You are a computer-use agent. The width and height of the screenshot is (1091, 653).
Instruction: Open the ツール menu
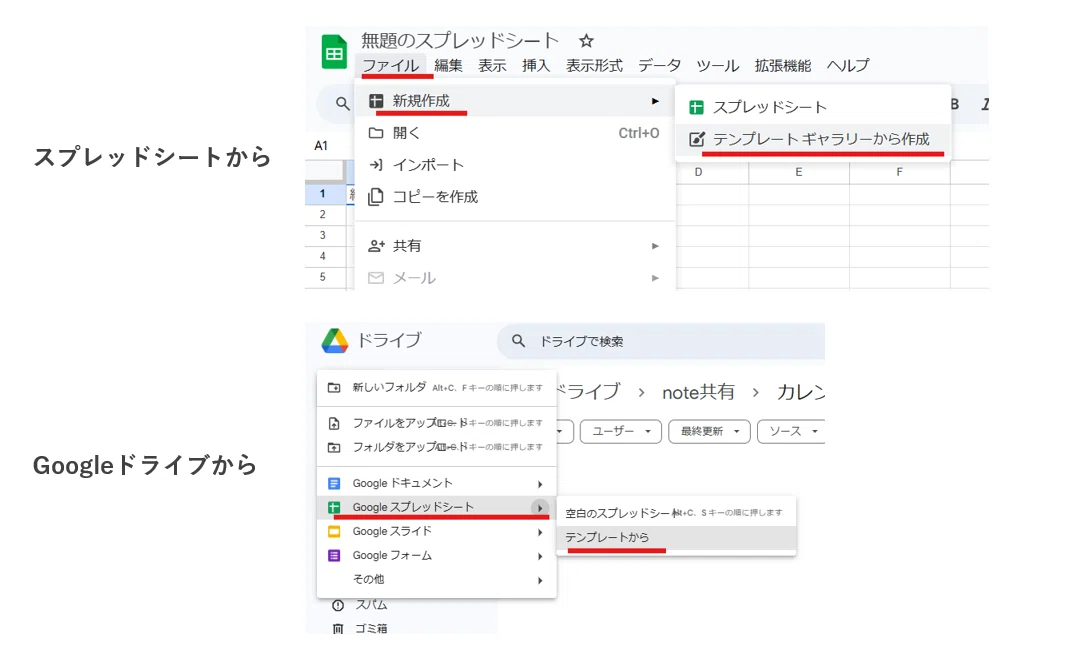pyautogui.click(x=717, y=65)
